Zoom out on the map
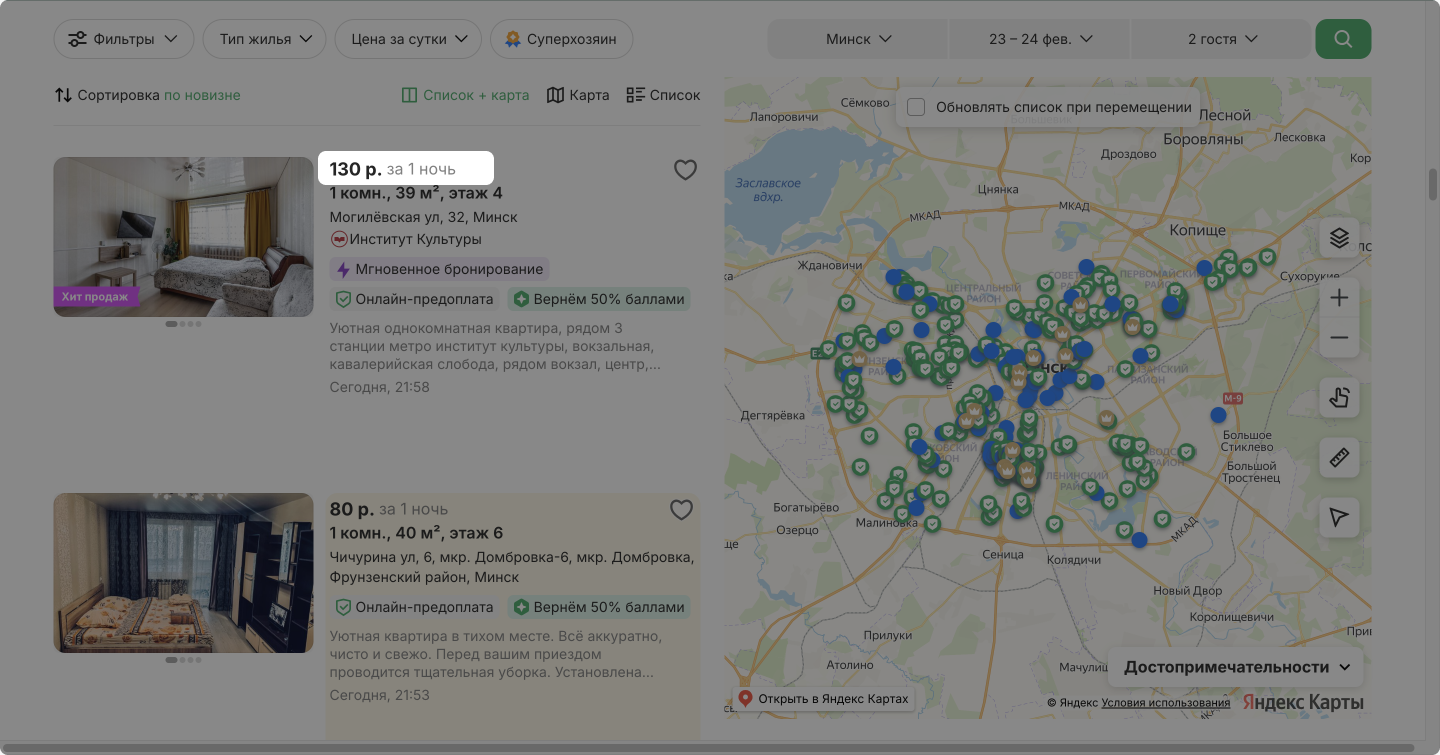1440x755 pixels. [x=1339, y=338]
